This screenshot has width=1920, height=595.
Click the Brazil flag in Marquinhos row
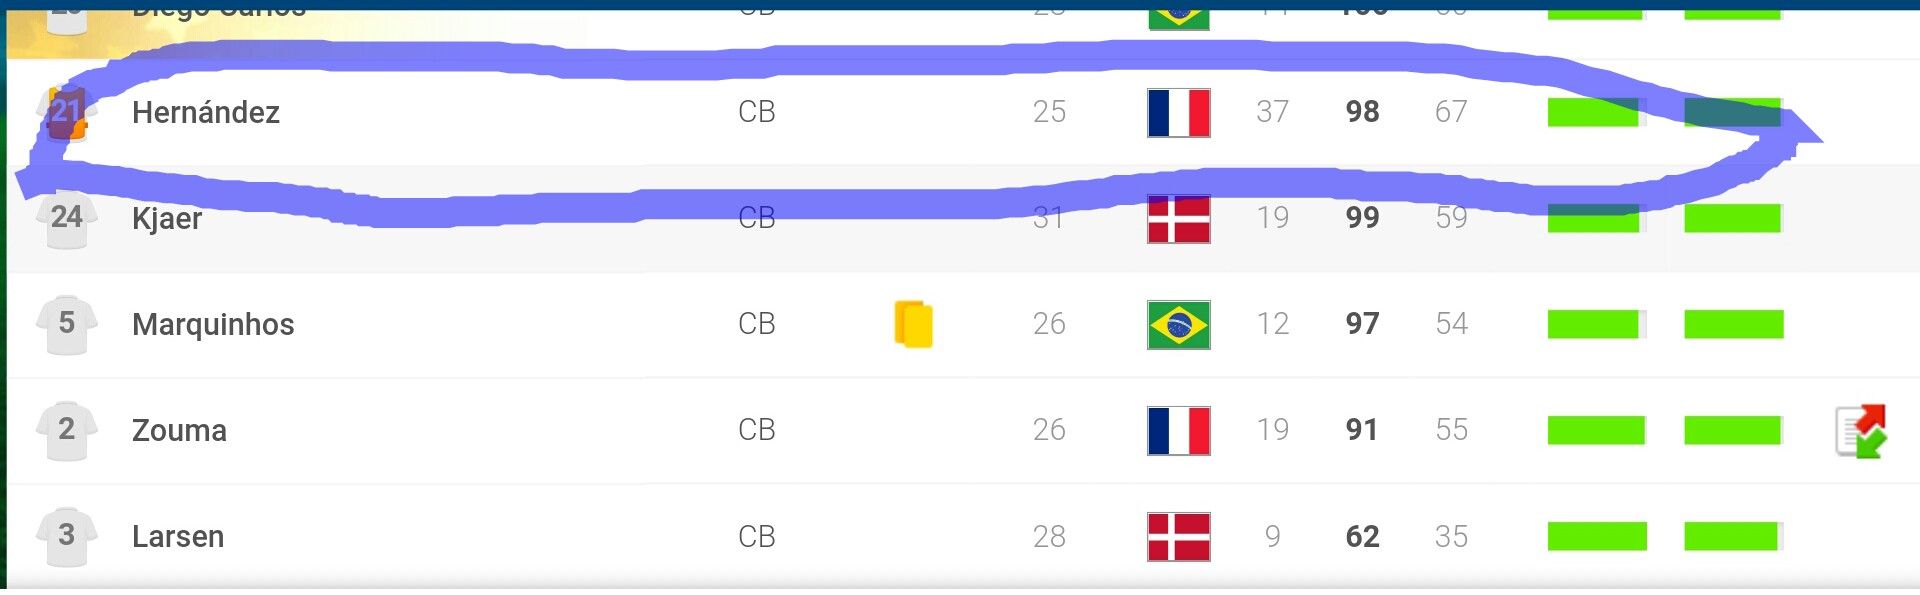(1179, 324)
